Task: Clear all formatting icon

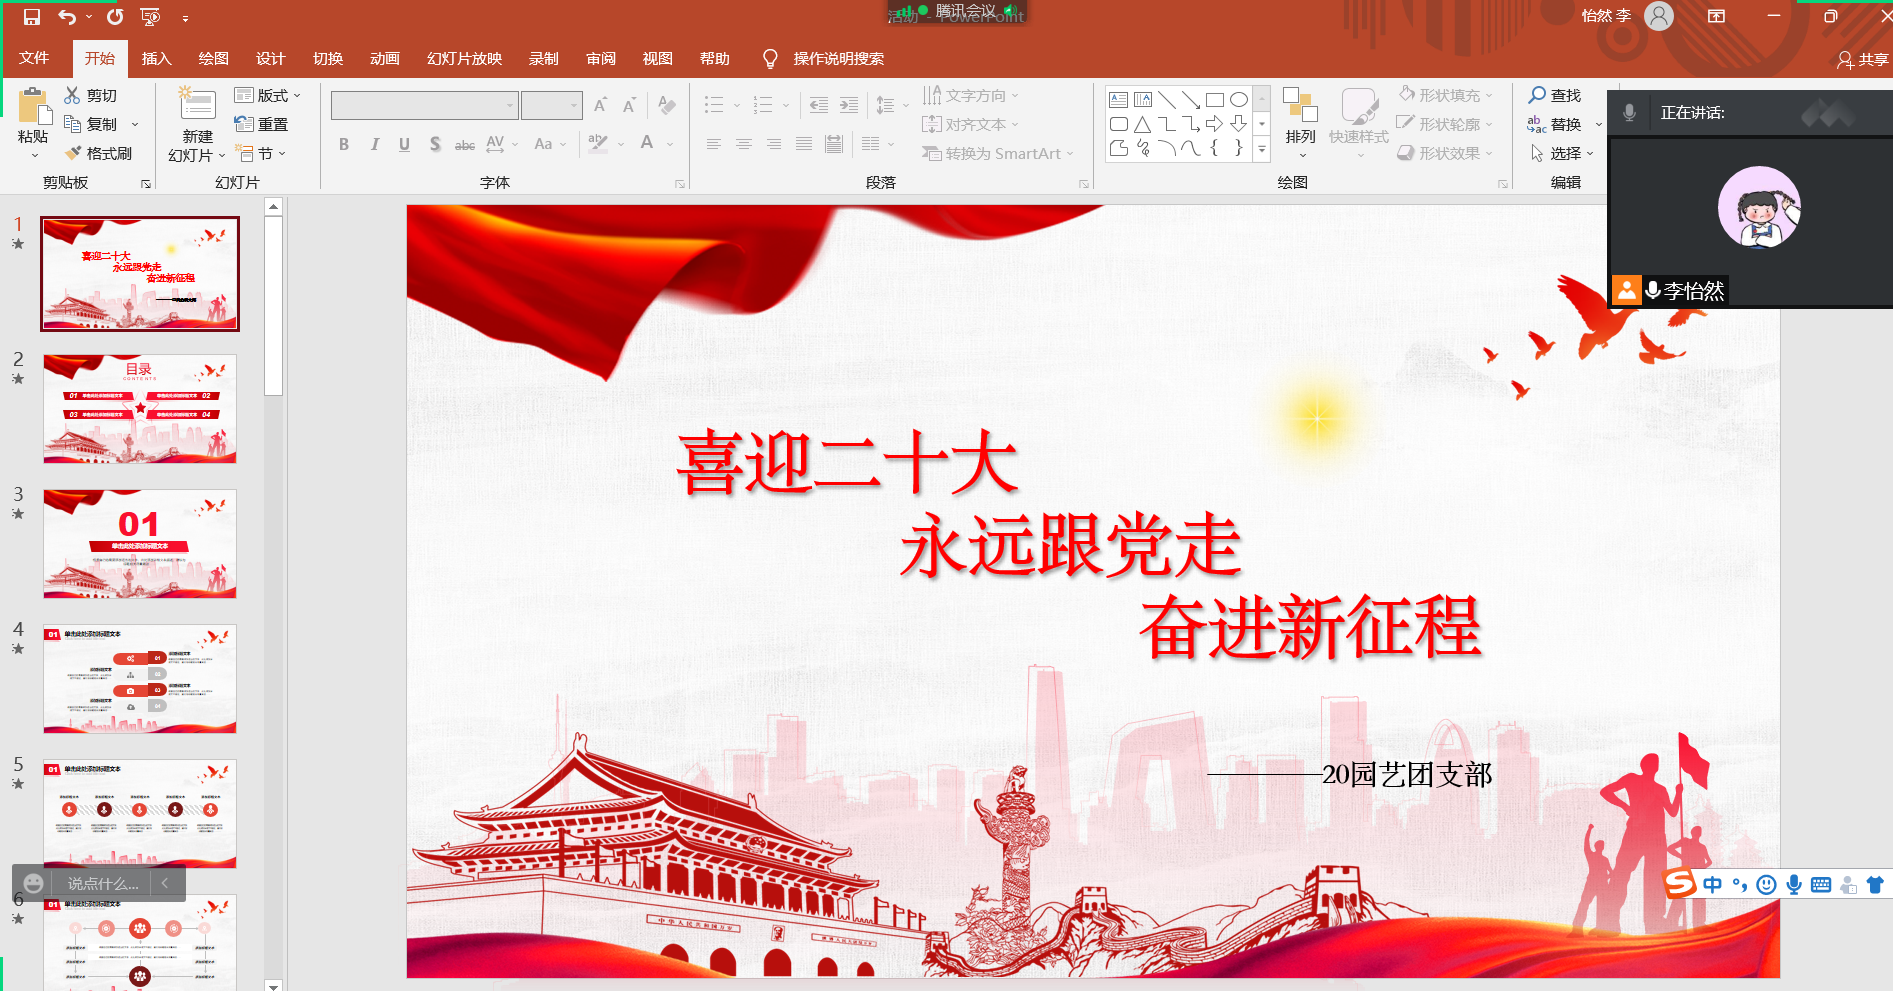Action: pyautogui.click(x=667, y=105)
